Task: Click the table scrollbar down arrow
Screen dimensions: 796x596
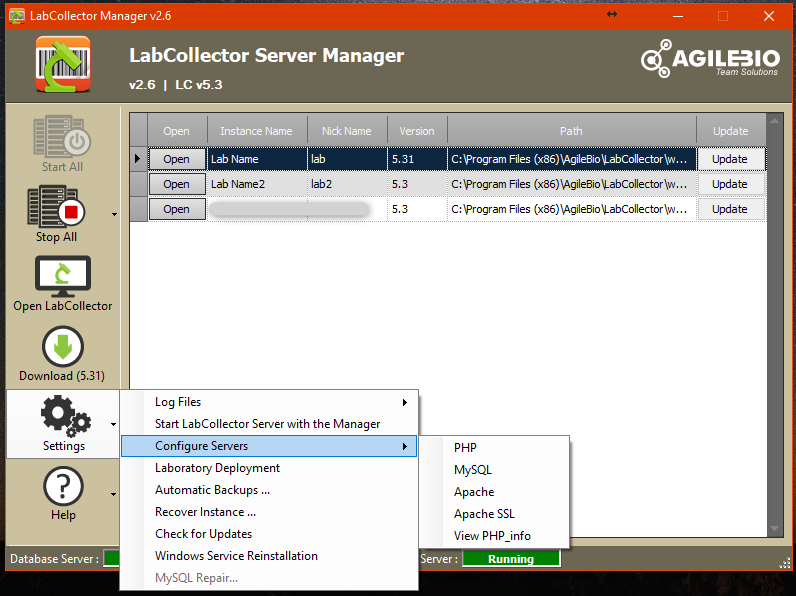Action: click(774, 529)
